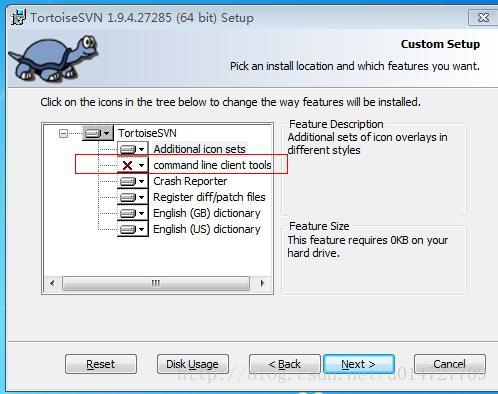This screenshot has height=394, width=498.
Task: Select the English (GB) dictionary label
Action: point(207,213)
